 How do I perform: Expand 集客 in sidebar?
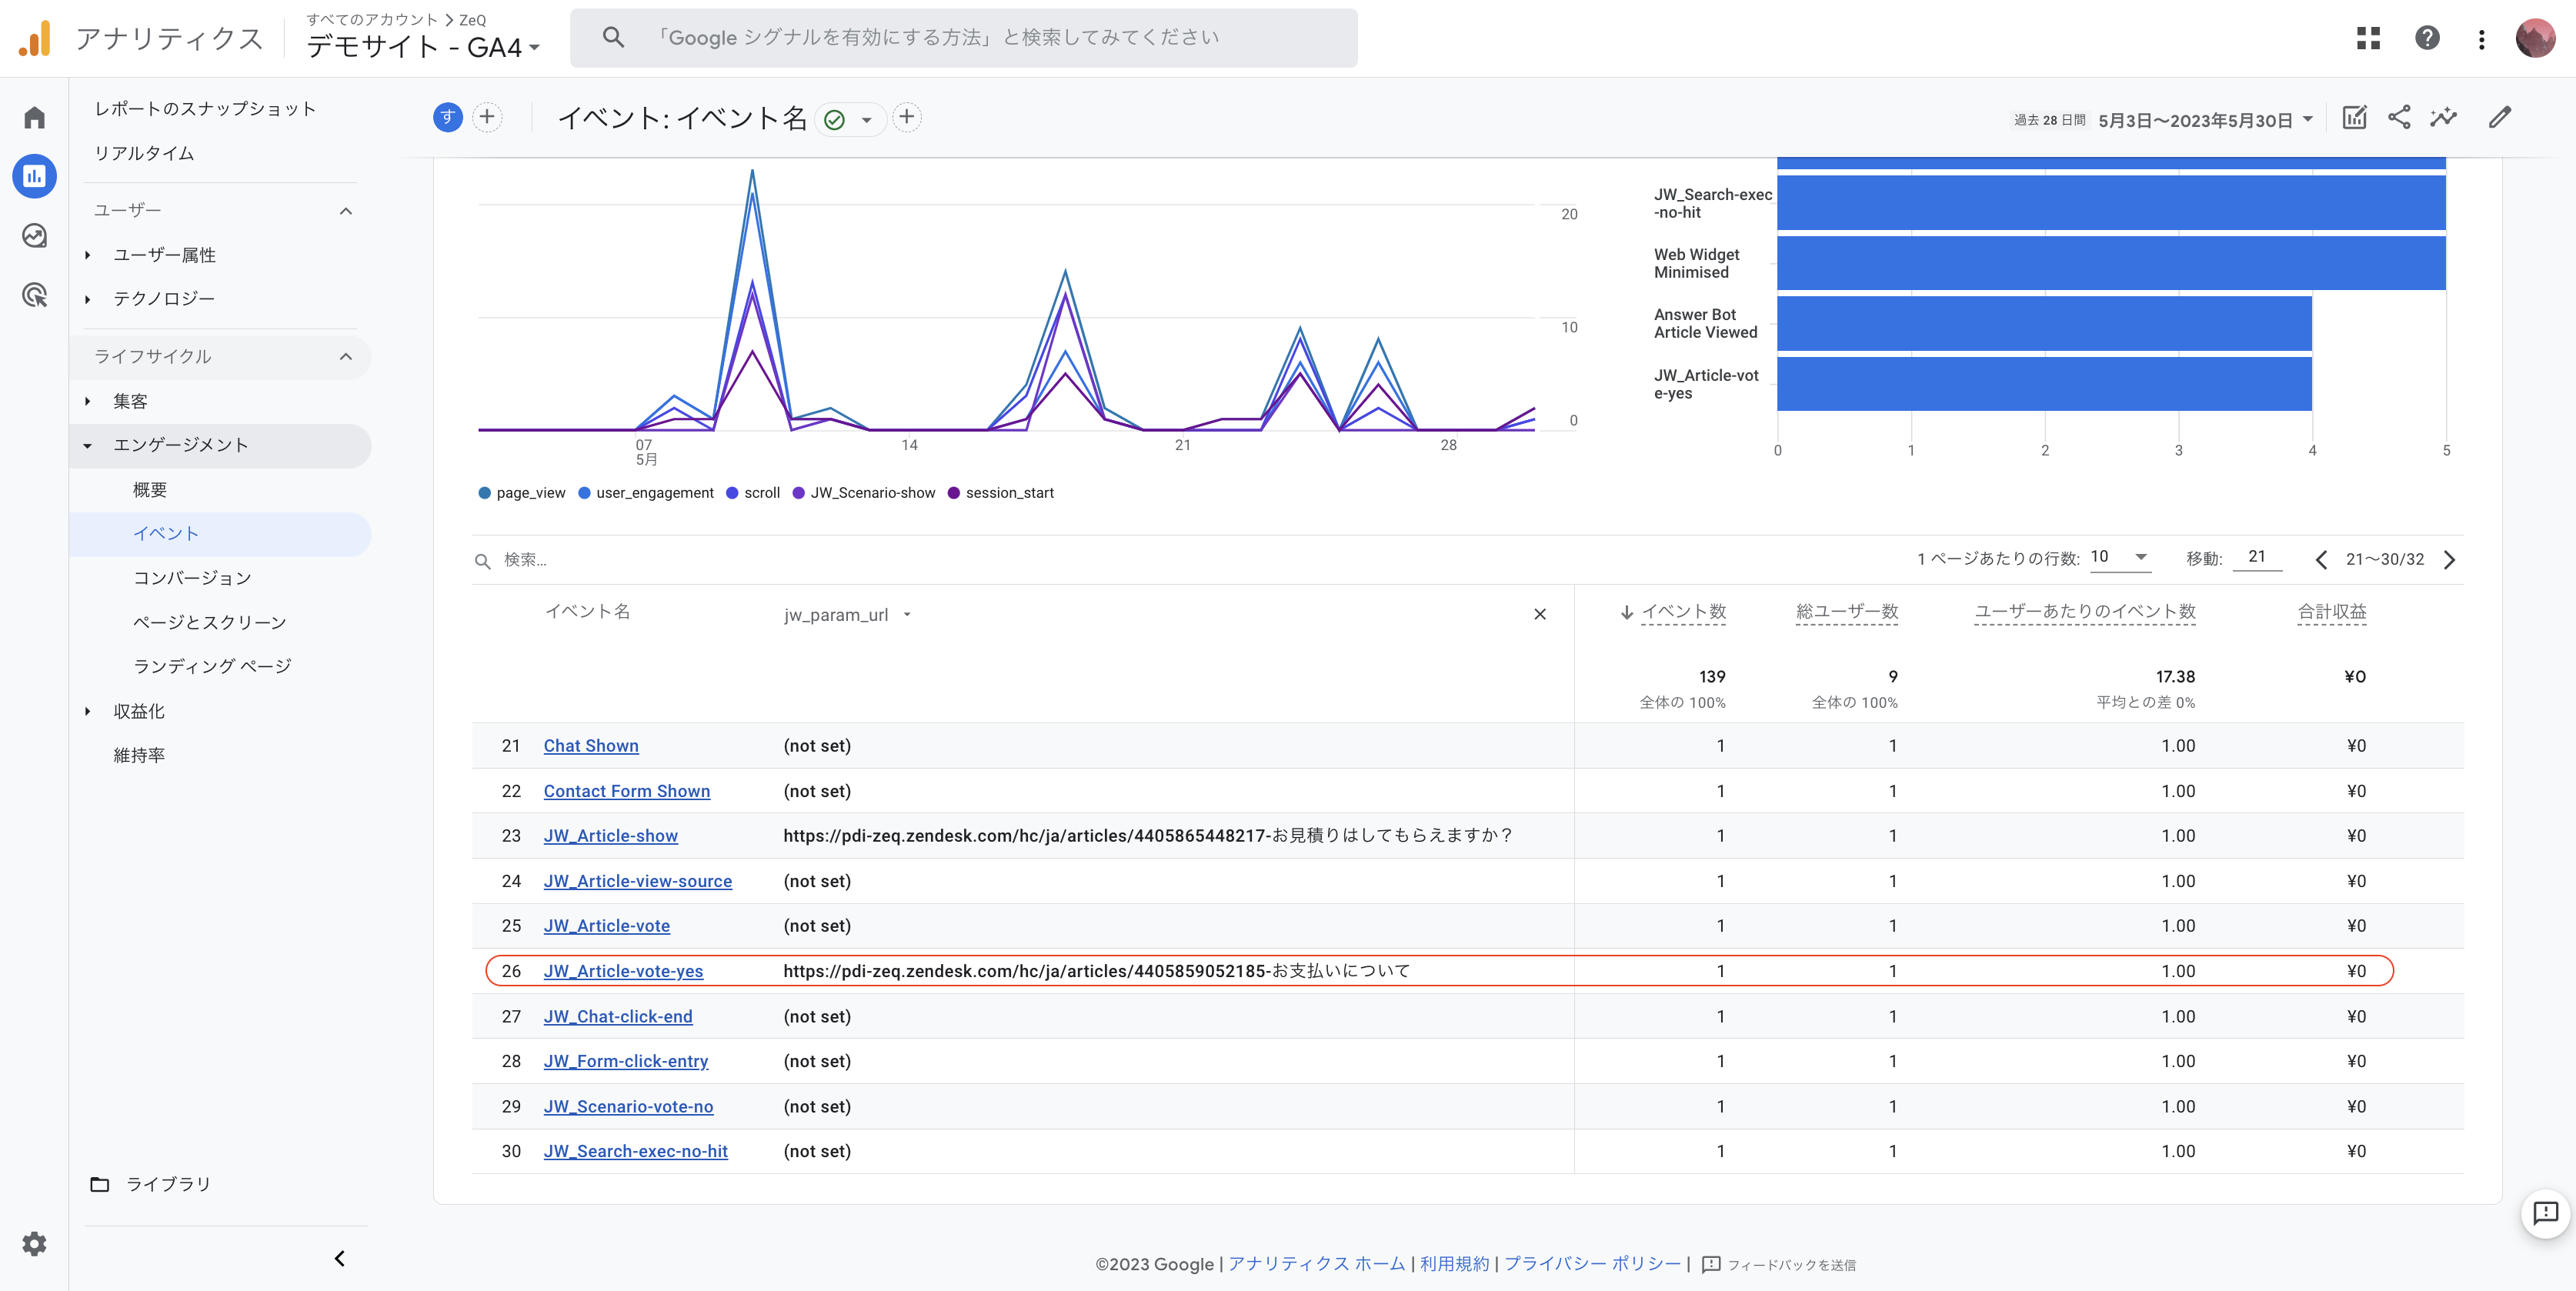(88, 401)
